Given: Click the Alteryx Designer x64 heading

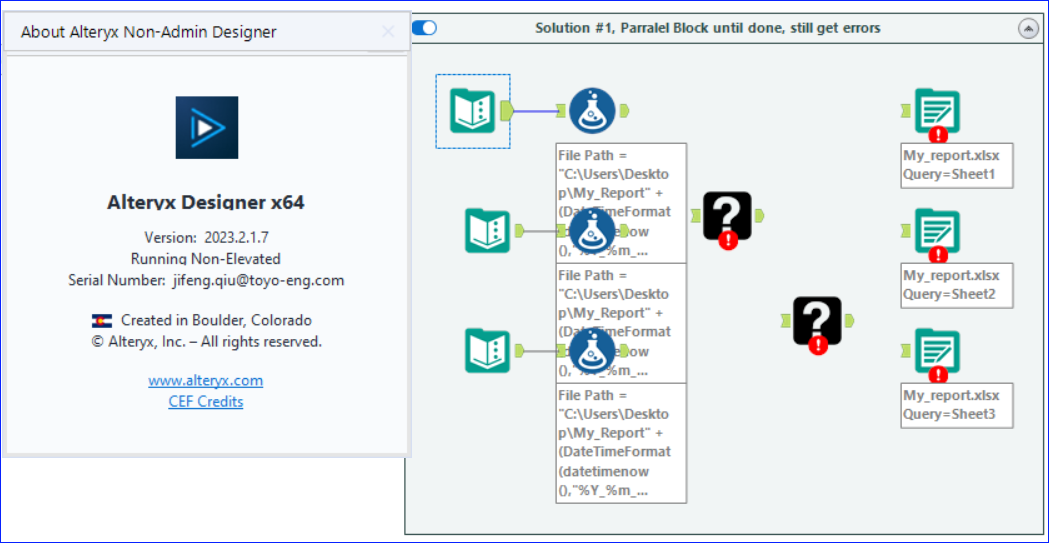Looking at the screenshot, I should point(206,202).
